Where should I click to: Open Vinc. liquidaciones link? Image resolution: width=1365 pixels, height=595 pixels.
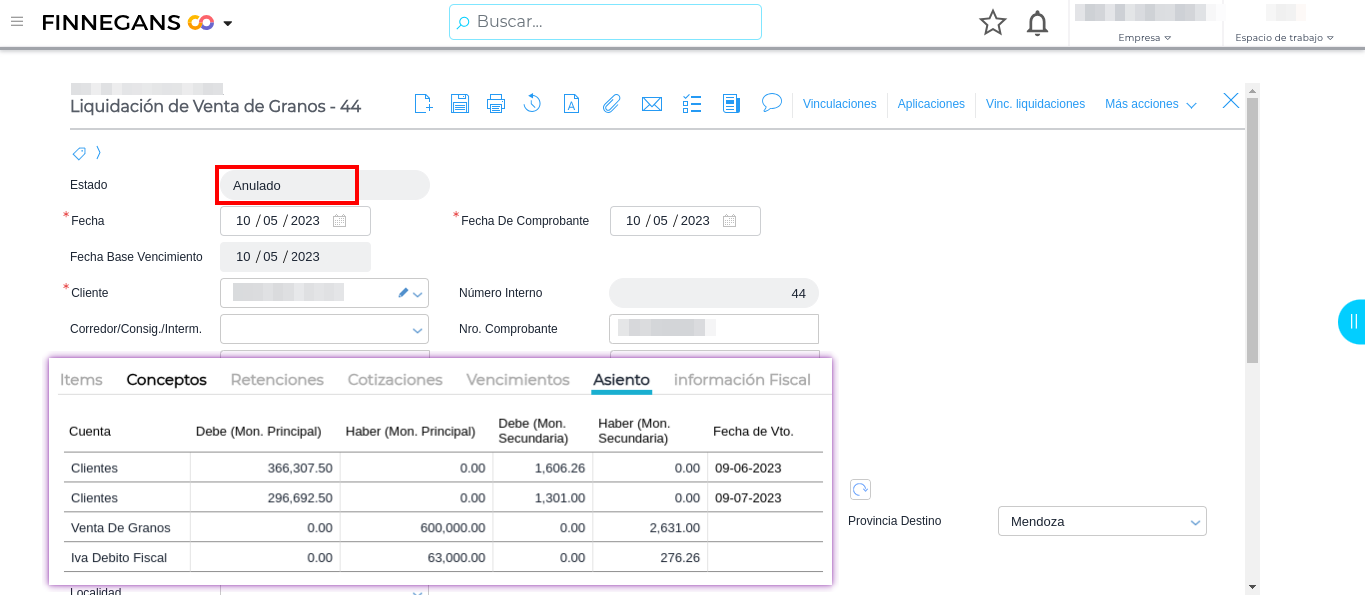click(x=1035, y=104)
